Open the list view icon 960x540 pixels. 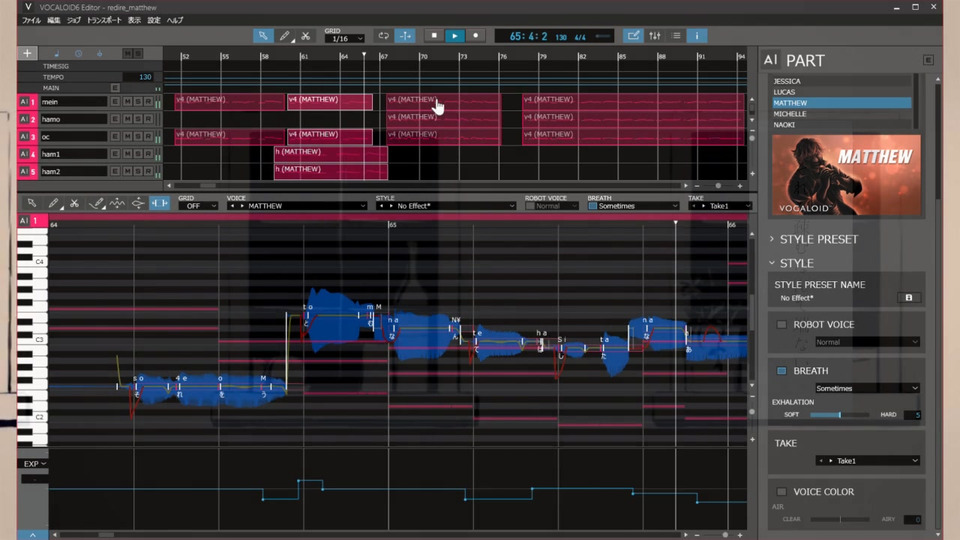[x=676, y=36]
